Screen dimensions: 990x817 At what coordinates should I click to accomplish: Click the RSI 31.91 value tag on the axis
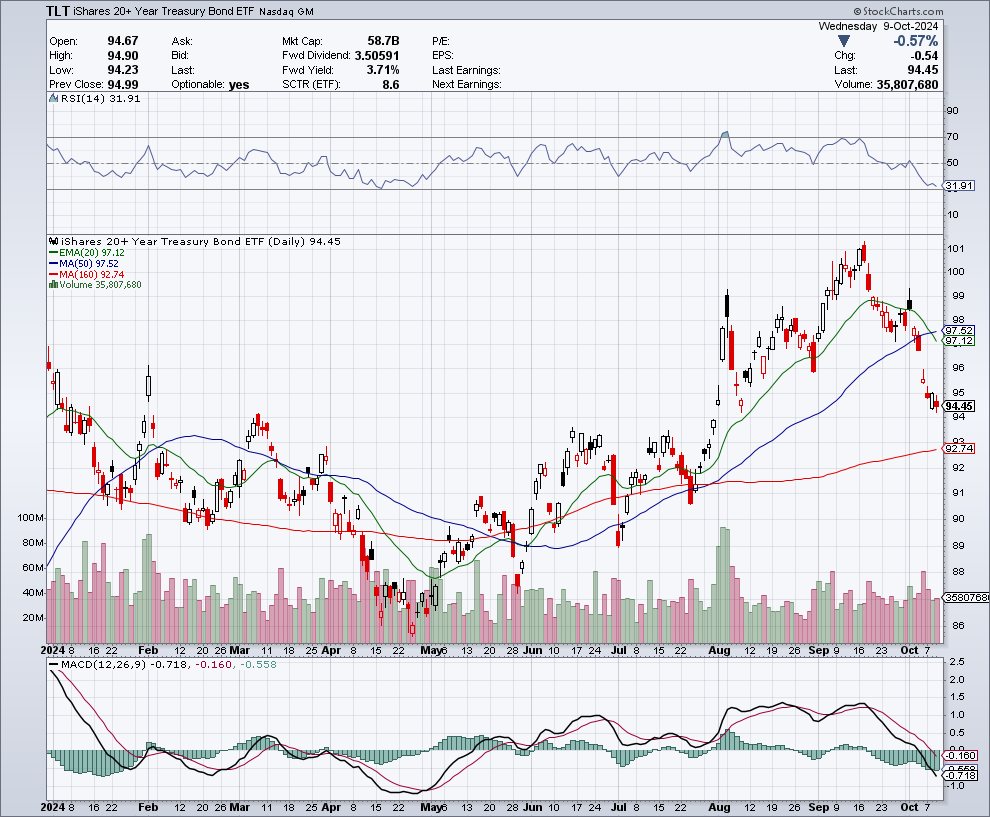point(959,186)
